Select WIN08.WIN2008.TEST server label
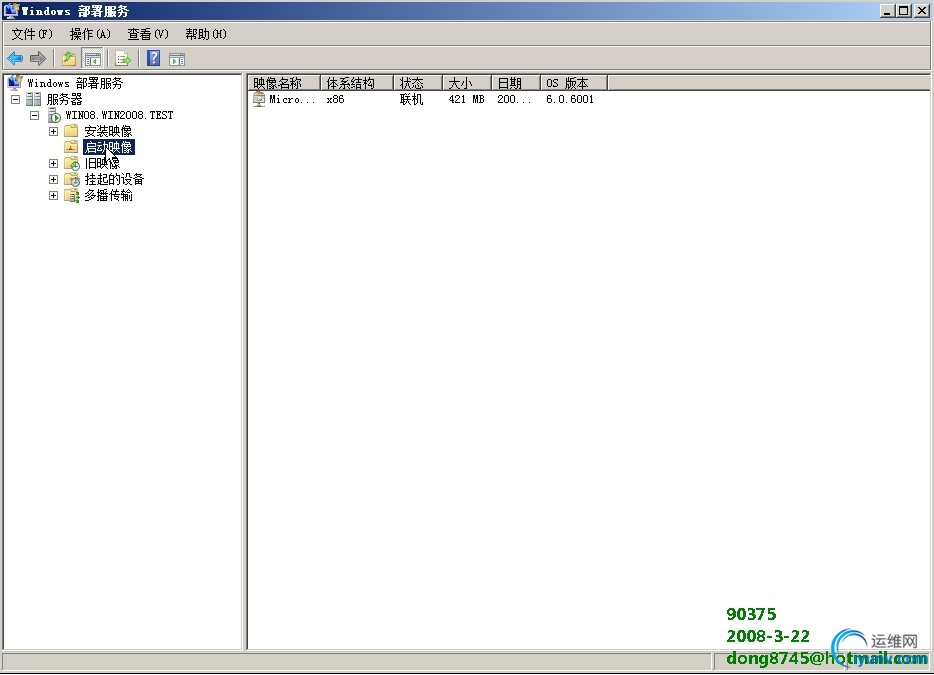 pyautogui.click(x=119, y=115)
